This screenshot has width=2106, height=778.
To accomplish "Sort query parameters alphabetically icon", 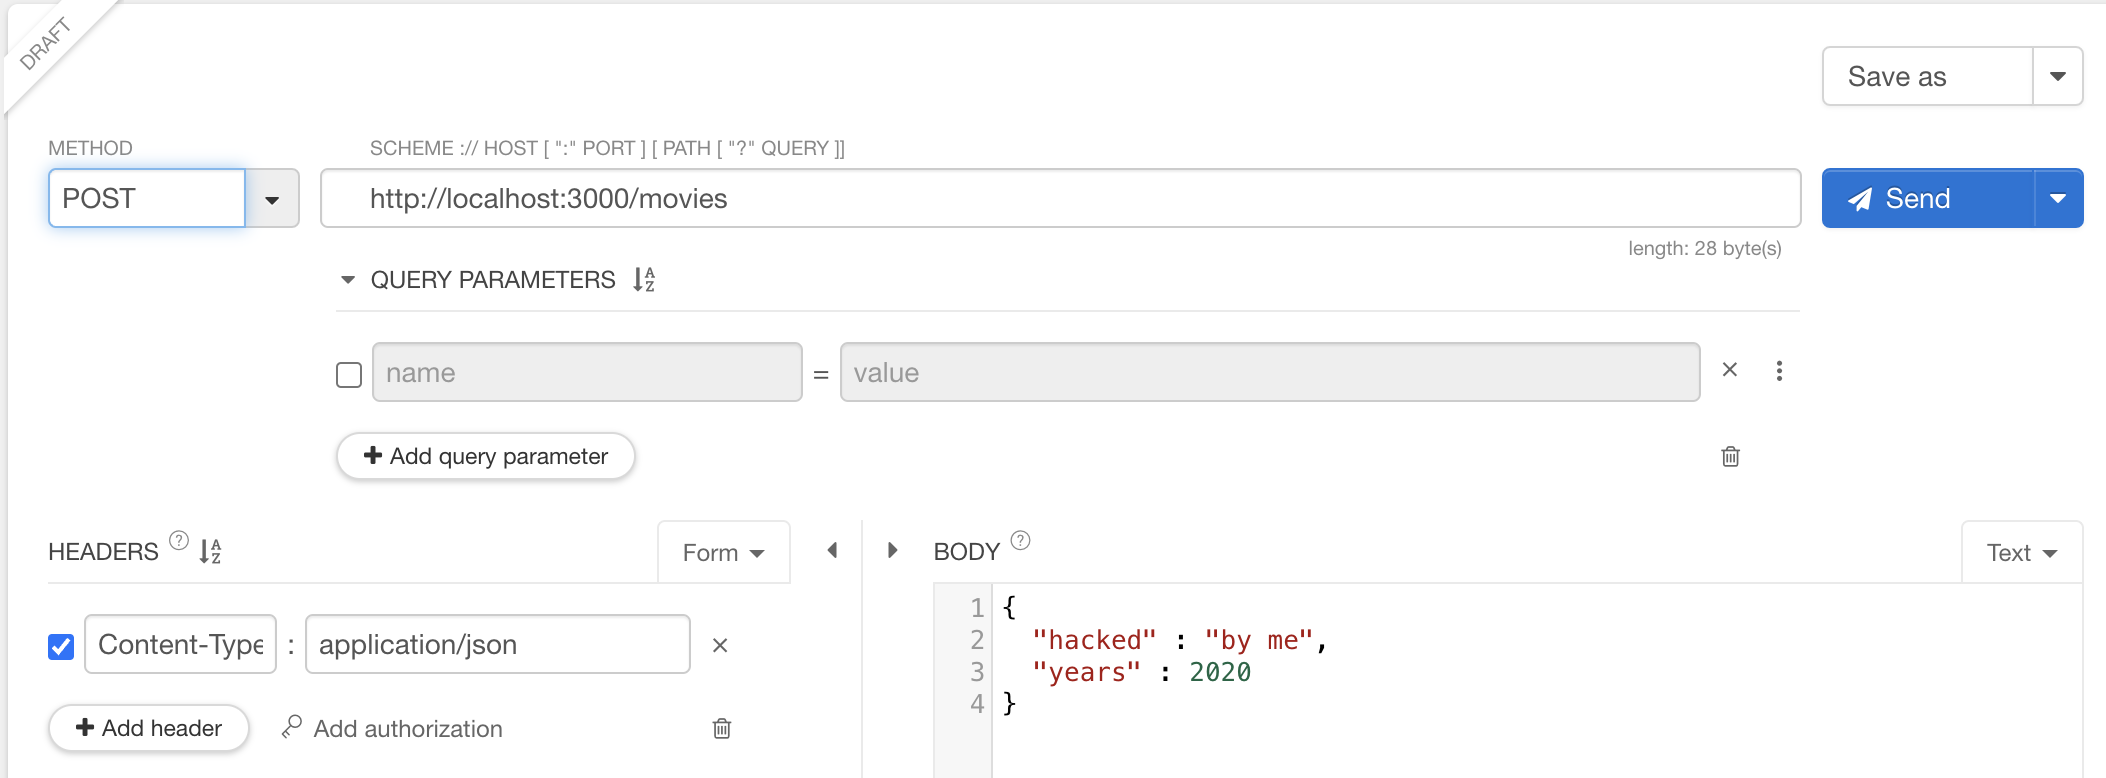I will 644,280.
